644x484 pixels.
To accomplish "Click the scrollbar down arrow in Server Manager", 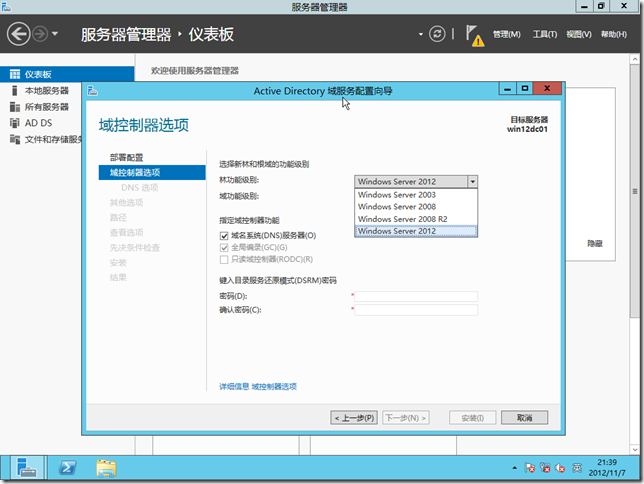I will point(635,449).
